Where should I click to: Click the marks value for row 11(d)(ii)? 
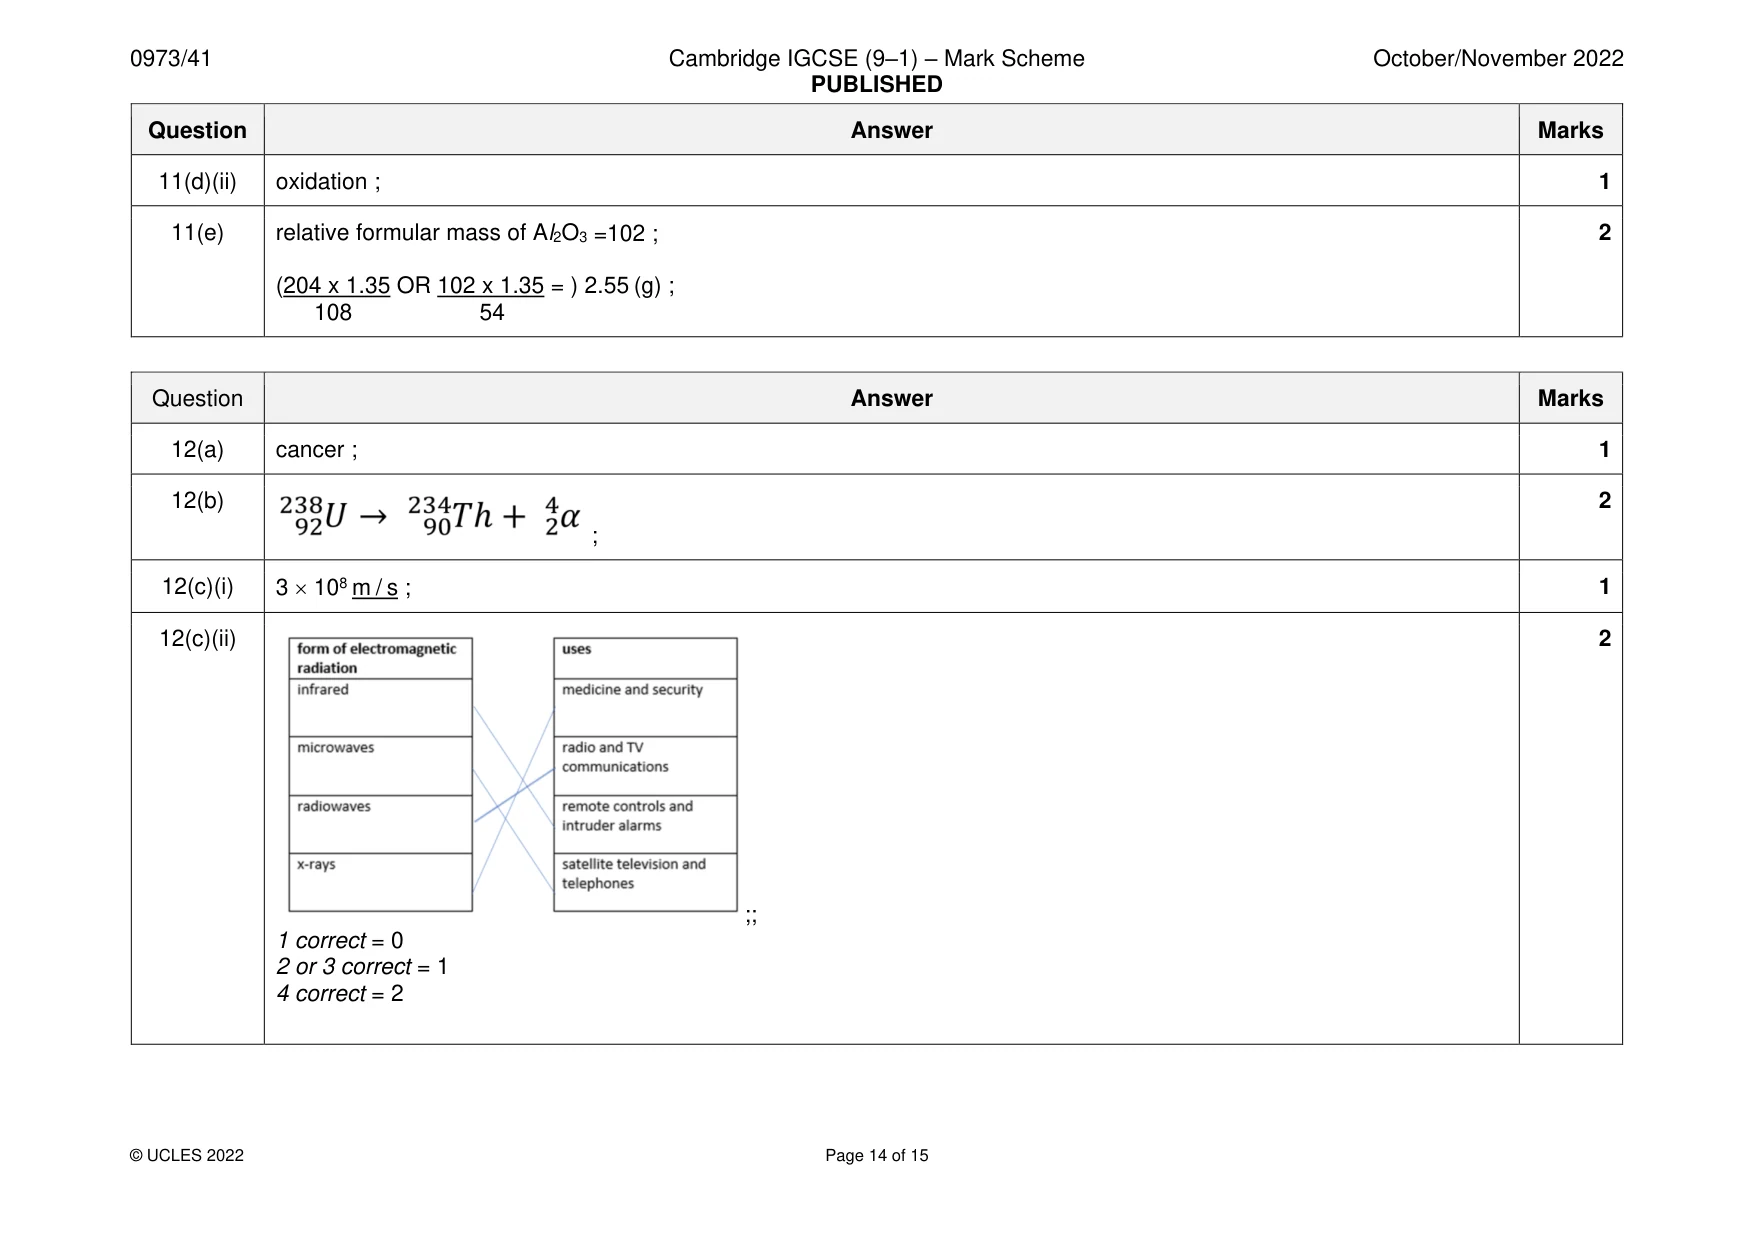tap(1604, 181)
